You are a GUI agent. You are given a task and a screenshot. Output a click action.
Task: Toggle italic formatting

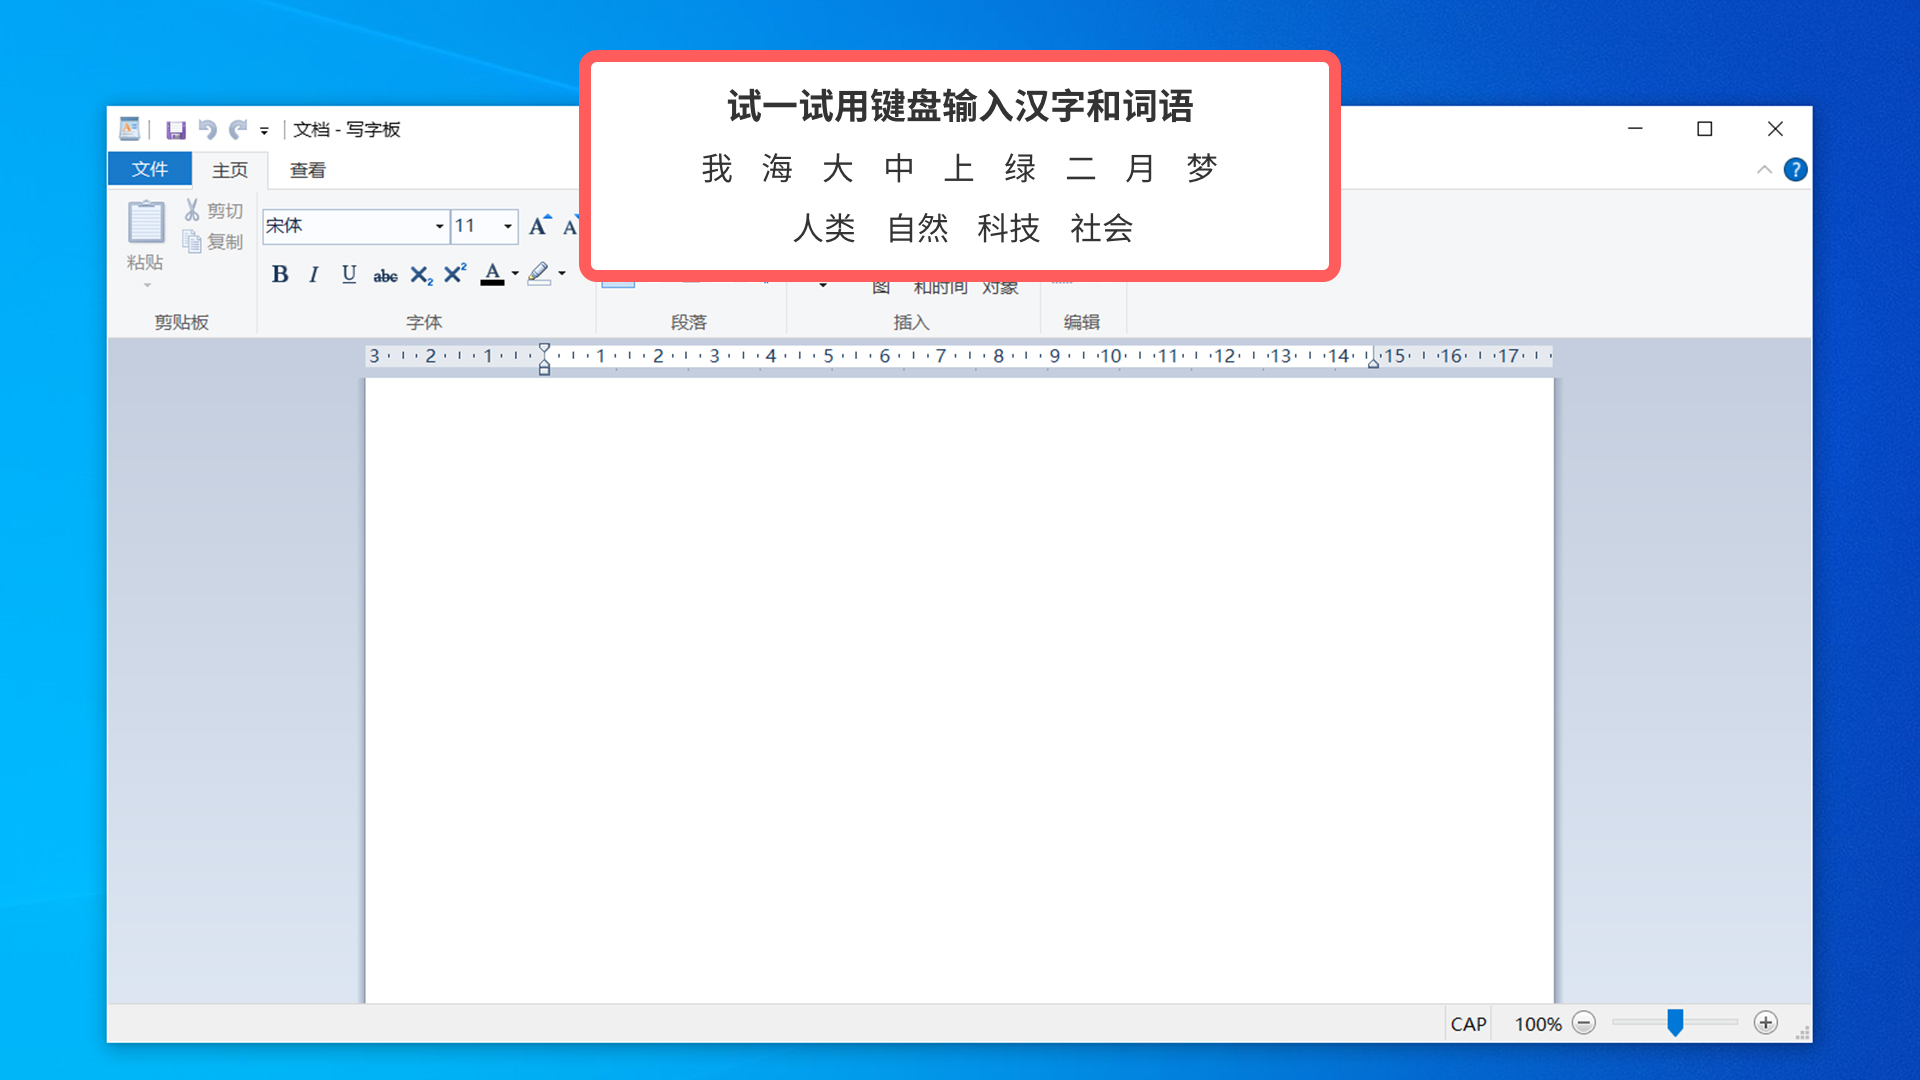point(314,275)
